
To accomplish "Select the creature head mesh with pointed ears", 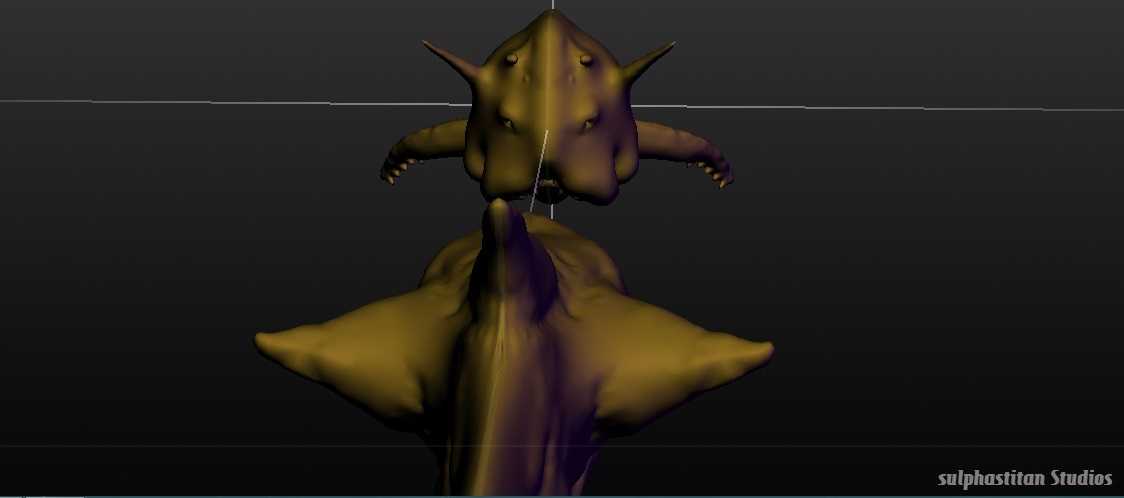I will pyautogui.click(x=549, y=107).
